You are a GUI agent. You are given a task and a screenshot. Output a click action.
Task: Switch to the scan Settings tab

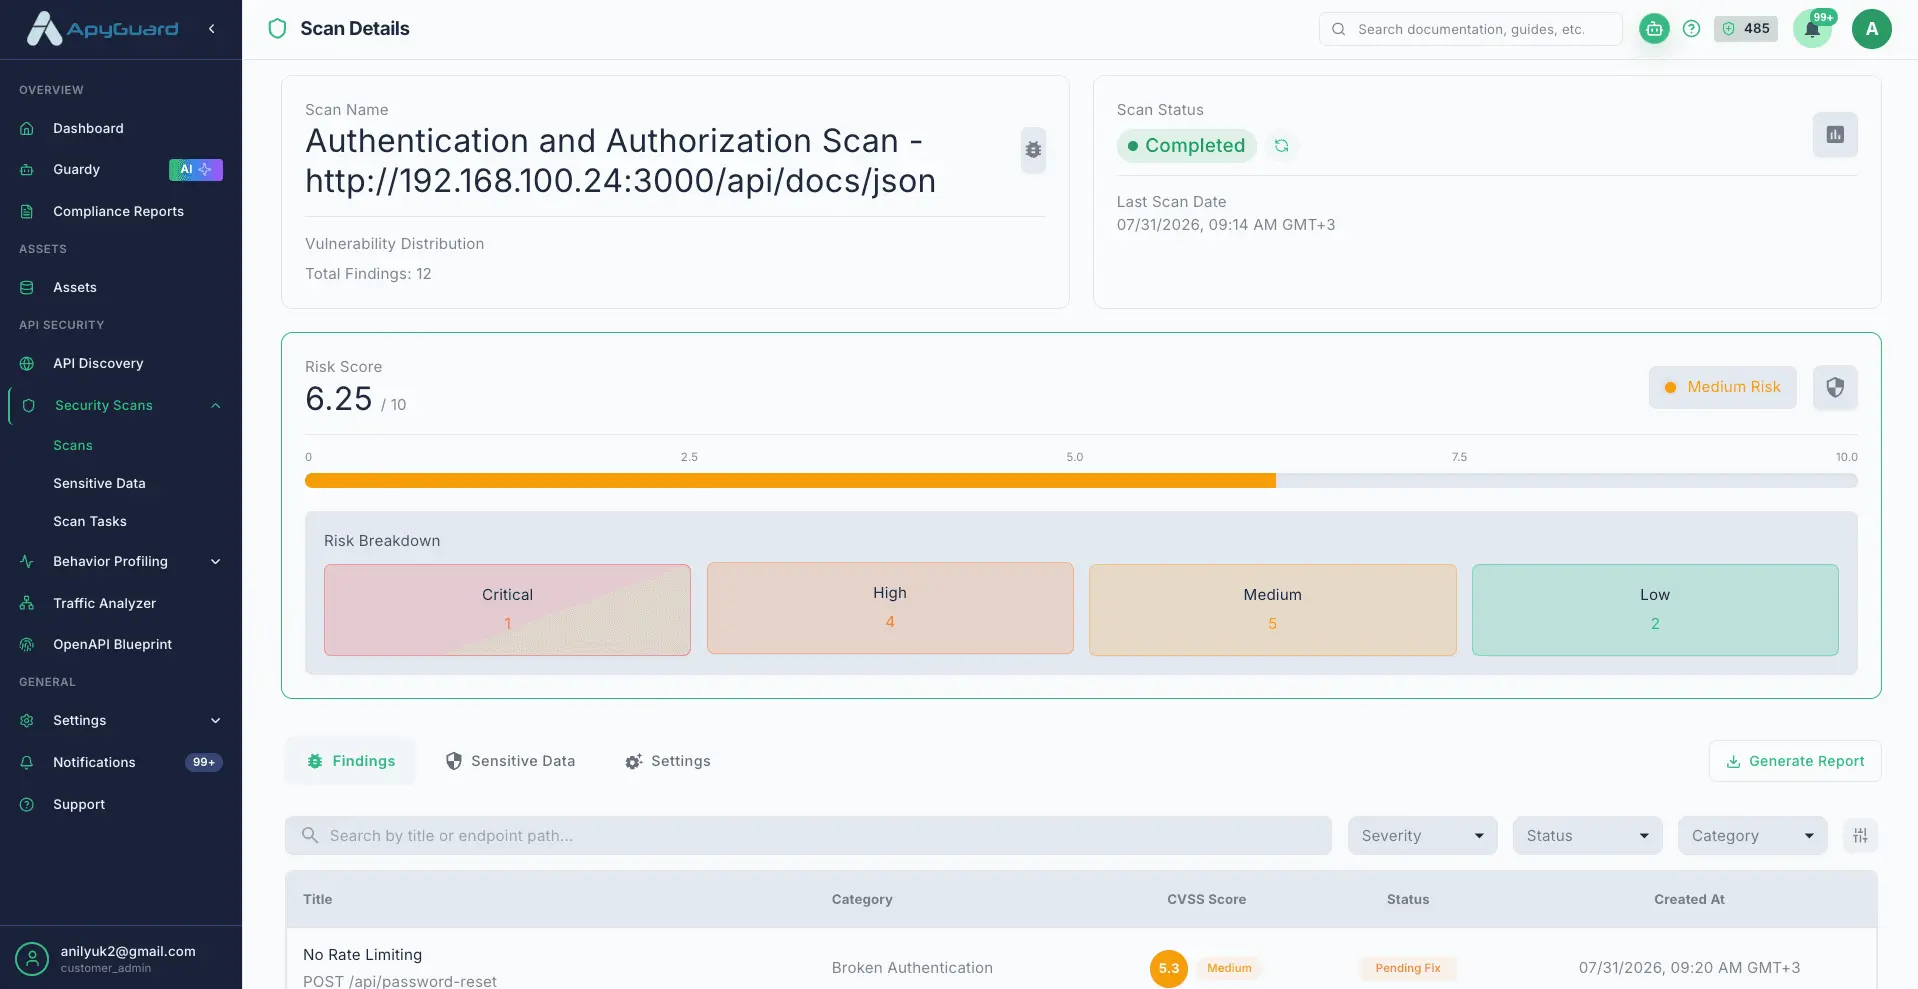coord(668,761)
